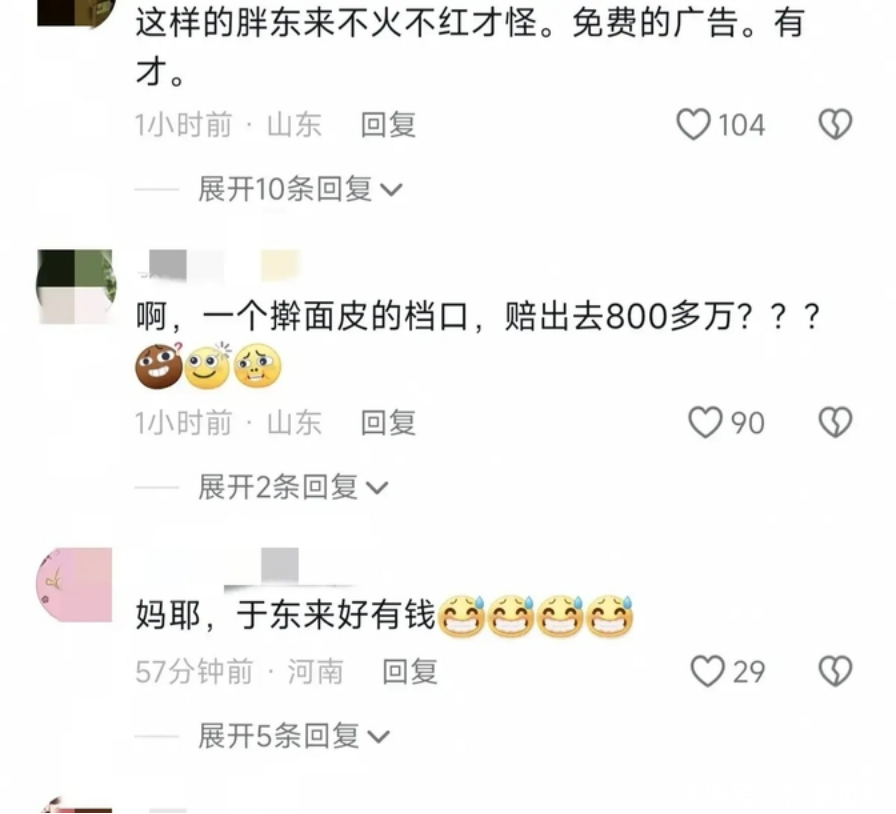The width and height of the screenshot is (896, 814).
Task: Expand the 10 replies thread
Action: point(300,189)
